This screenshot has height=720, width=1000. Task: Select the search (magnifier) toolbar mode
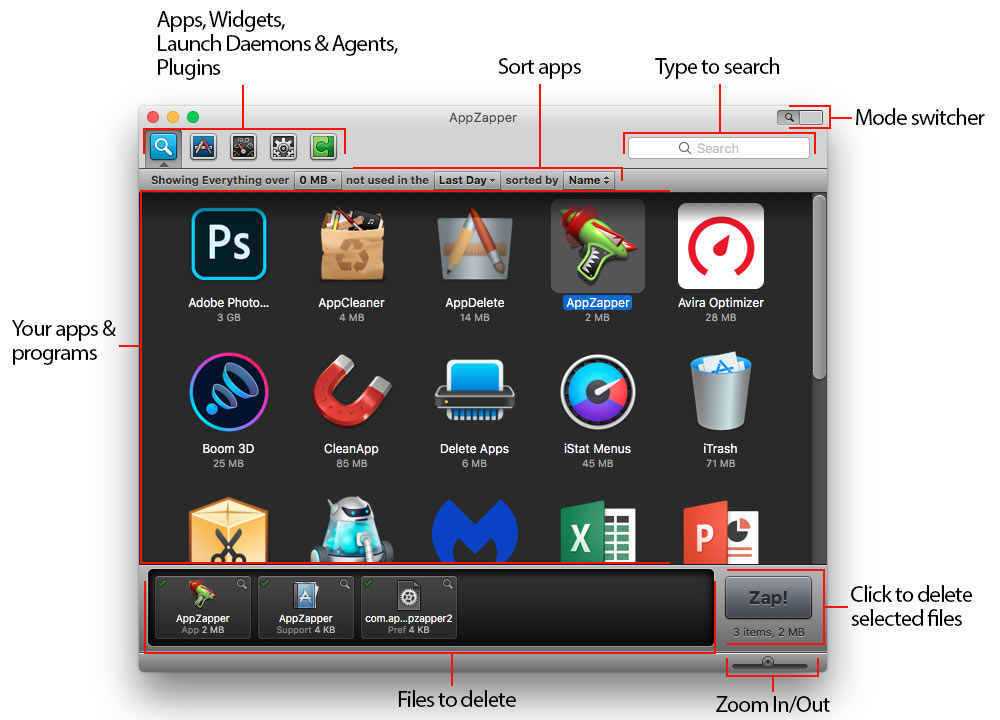[163, 147]
